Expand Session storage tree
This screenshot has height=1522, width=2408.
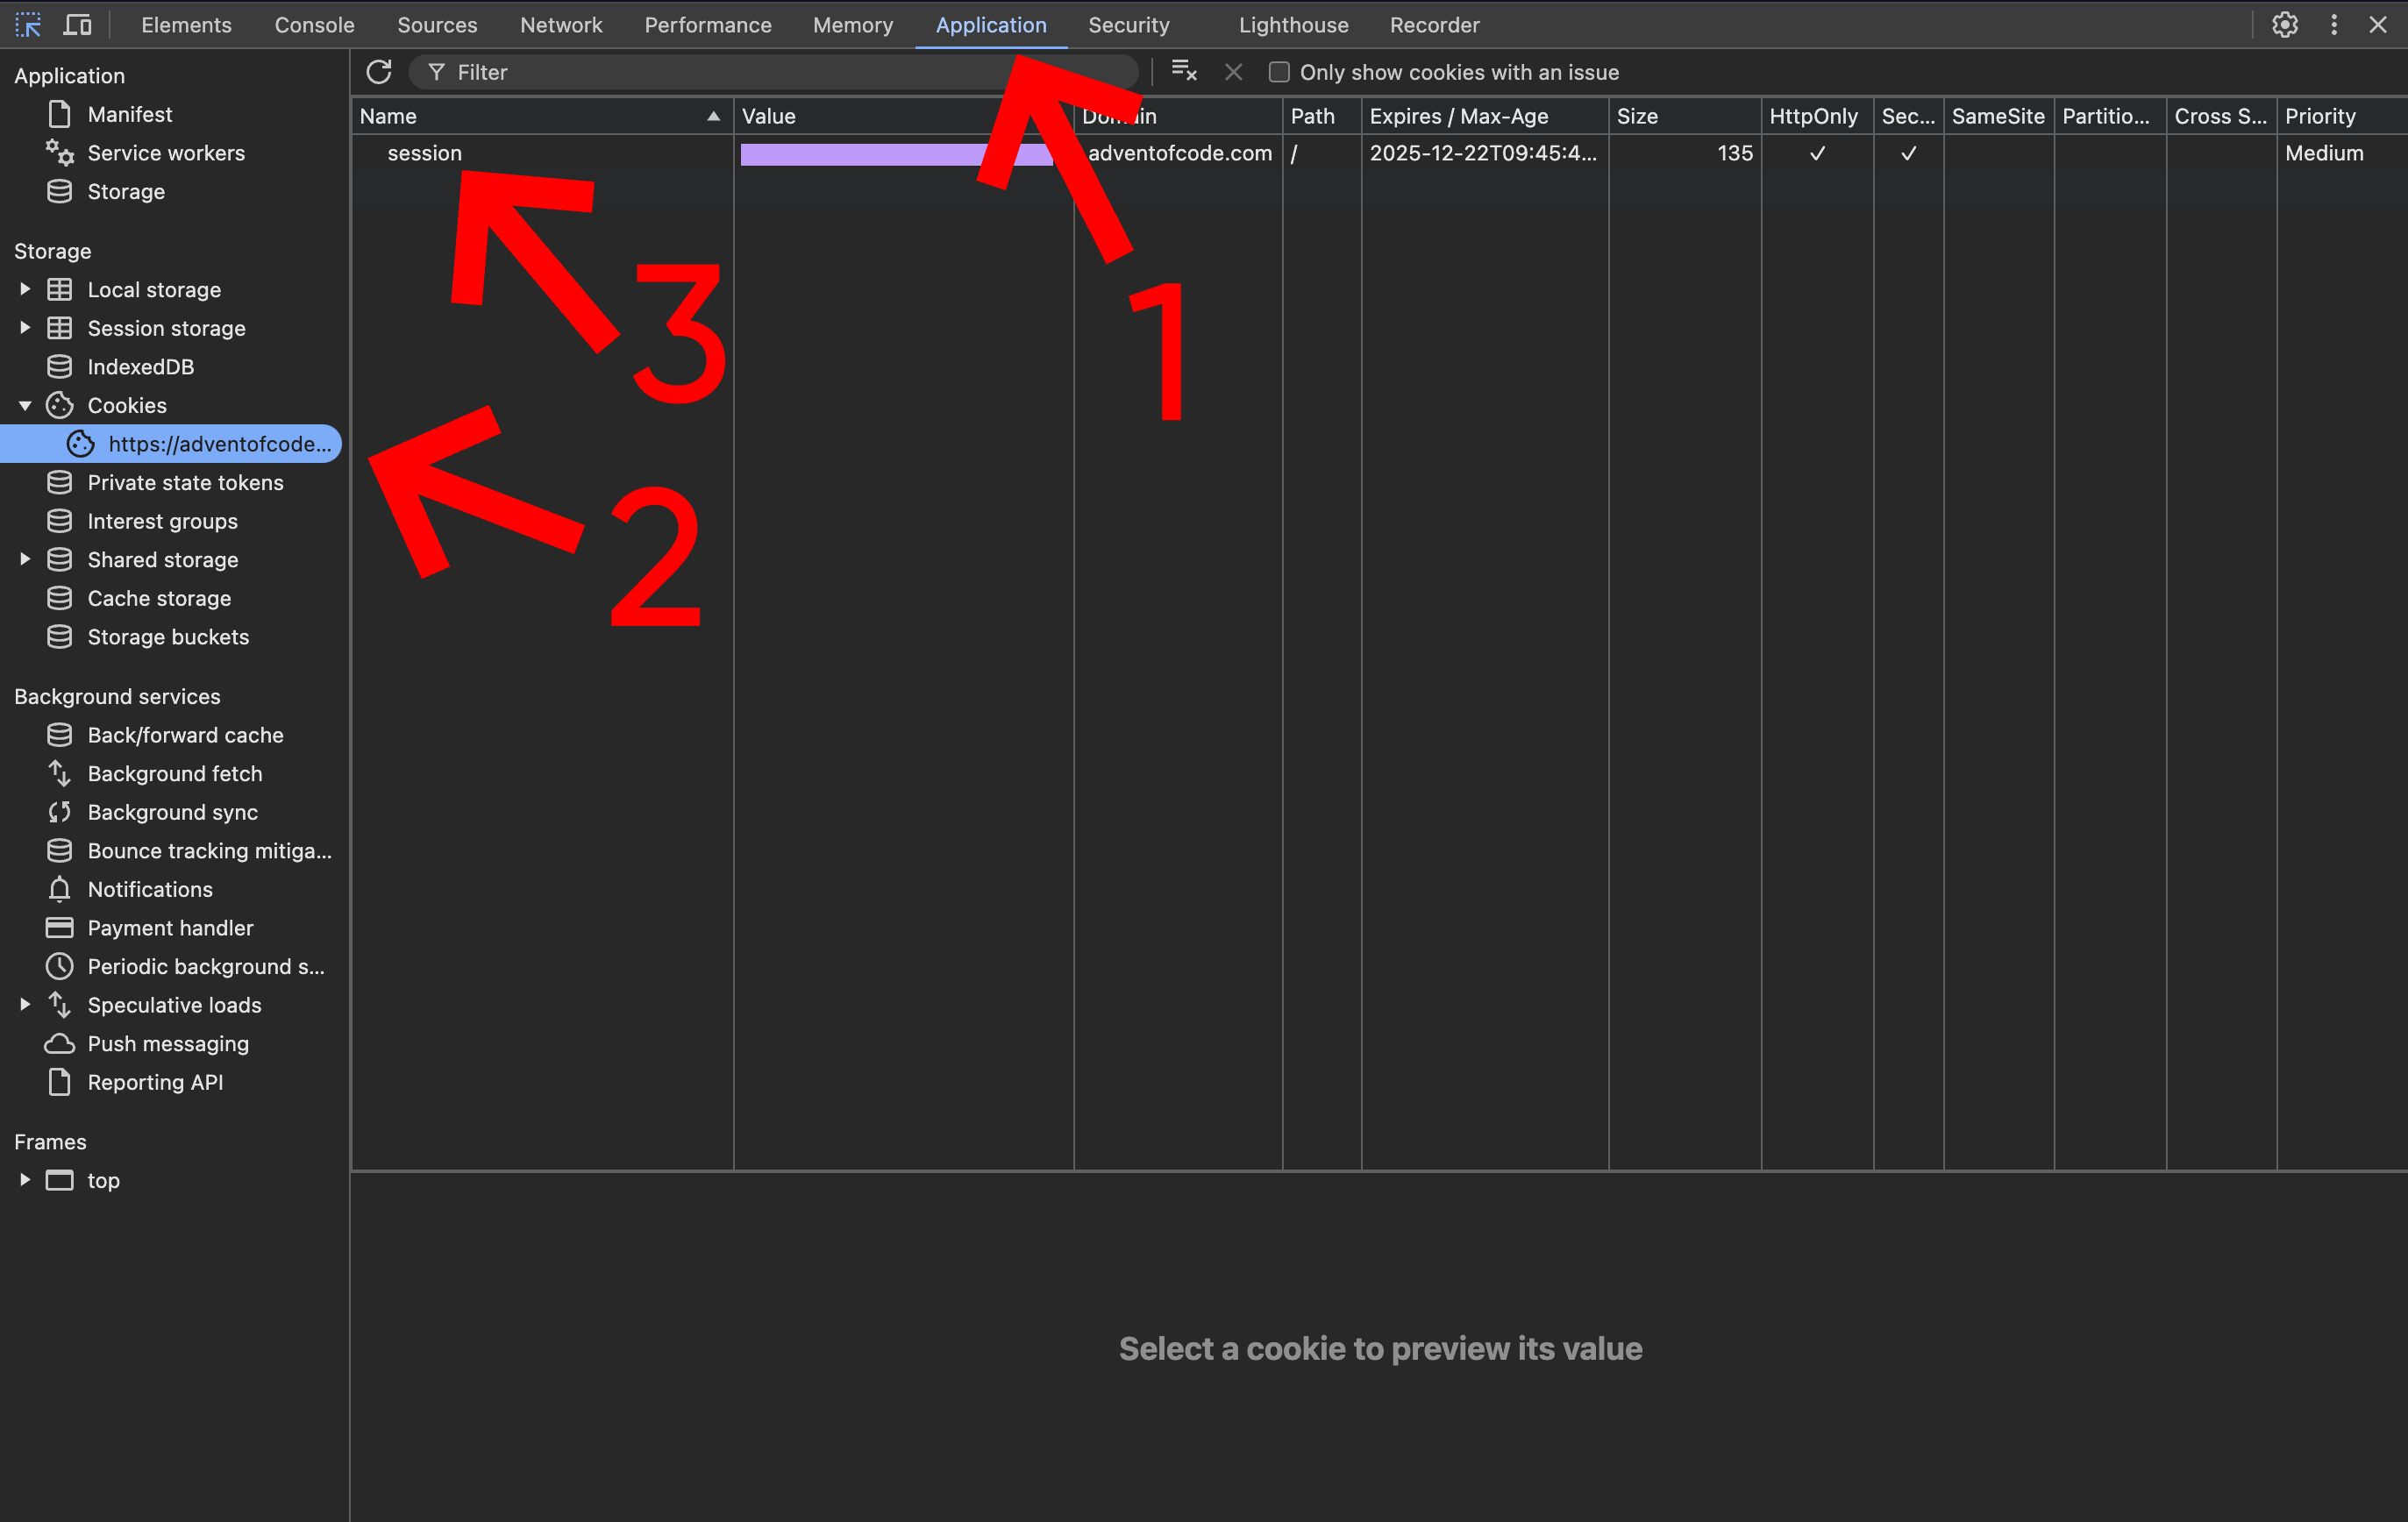(x=25, y=328)
